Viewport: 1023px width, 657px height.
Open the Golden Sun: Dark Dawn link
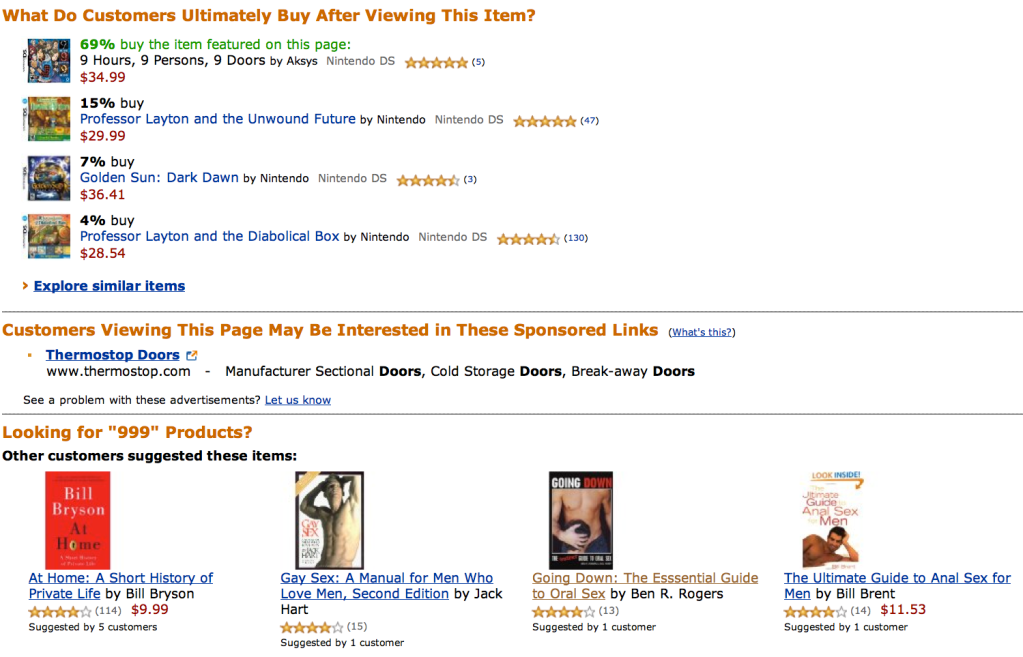[159, 178]
